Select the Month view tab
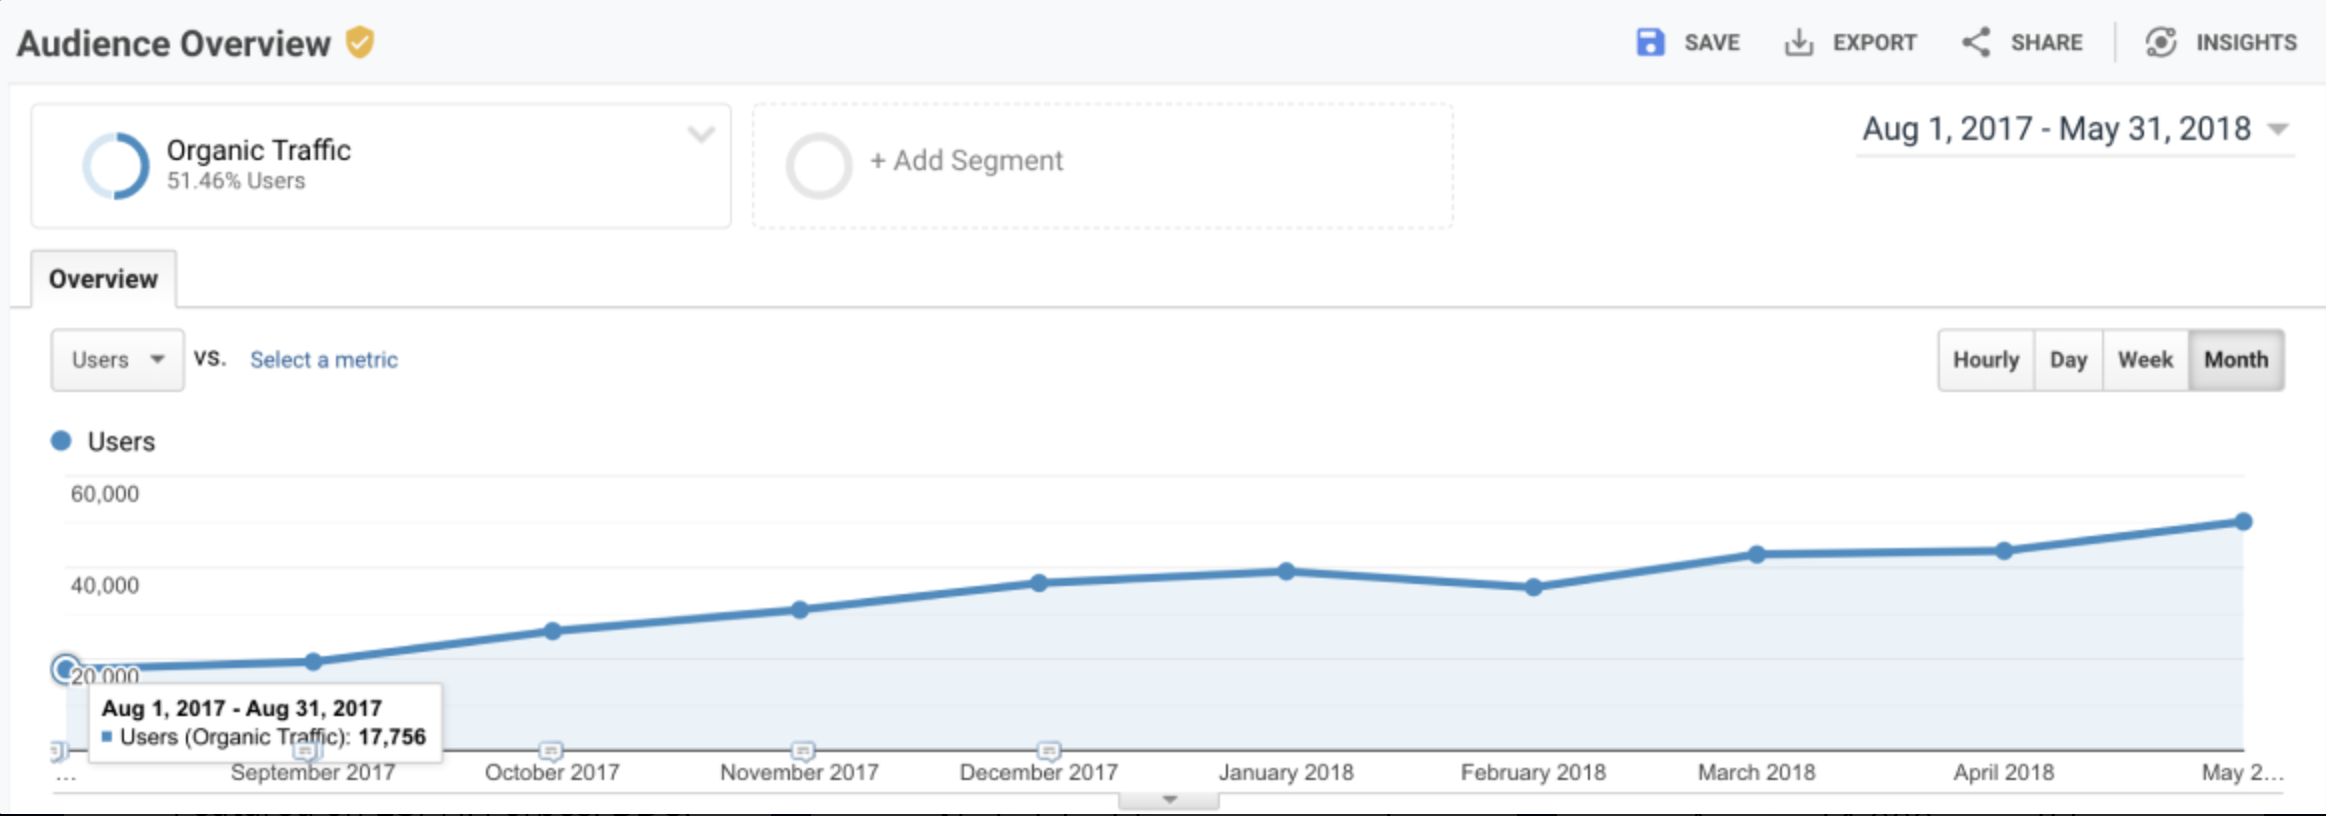This screenshot has width=2326, height=816. [x=2236, y=360]
